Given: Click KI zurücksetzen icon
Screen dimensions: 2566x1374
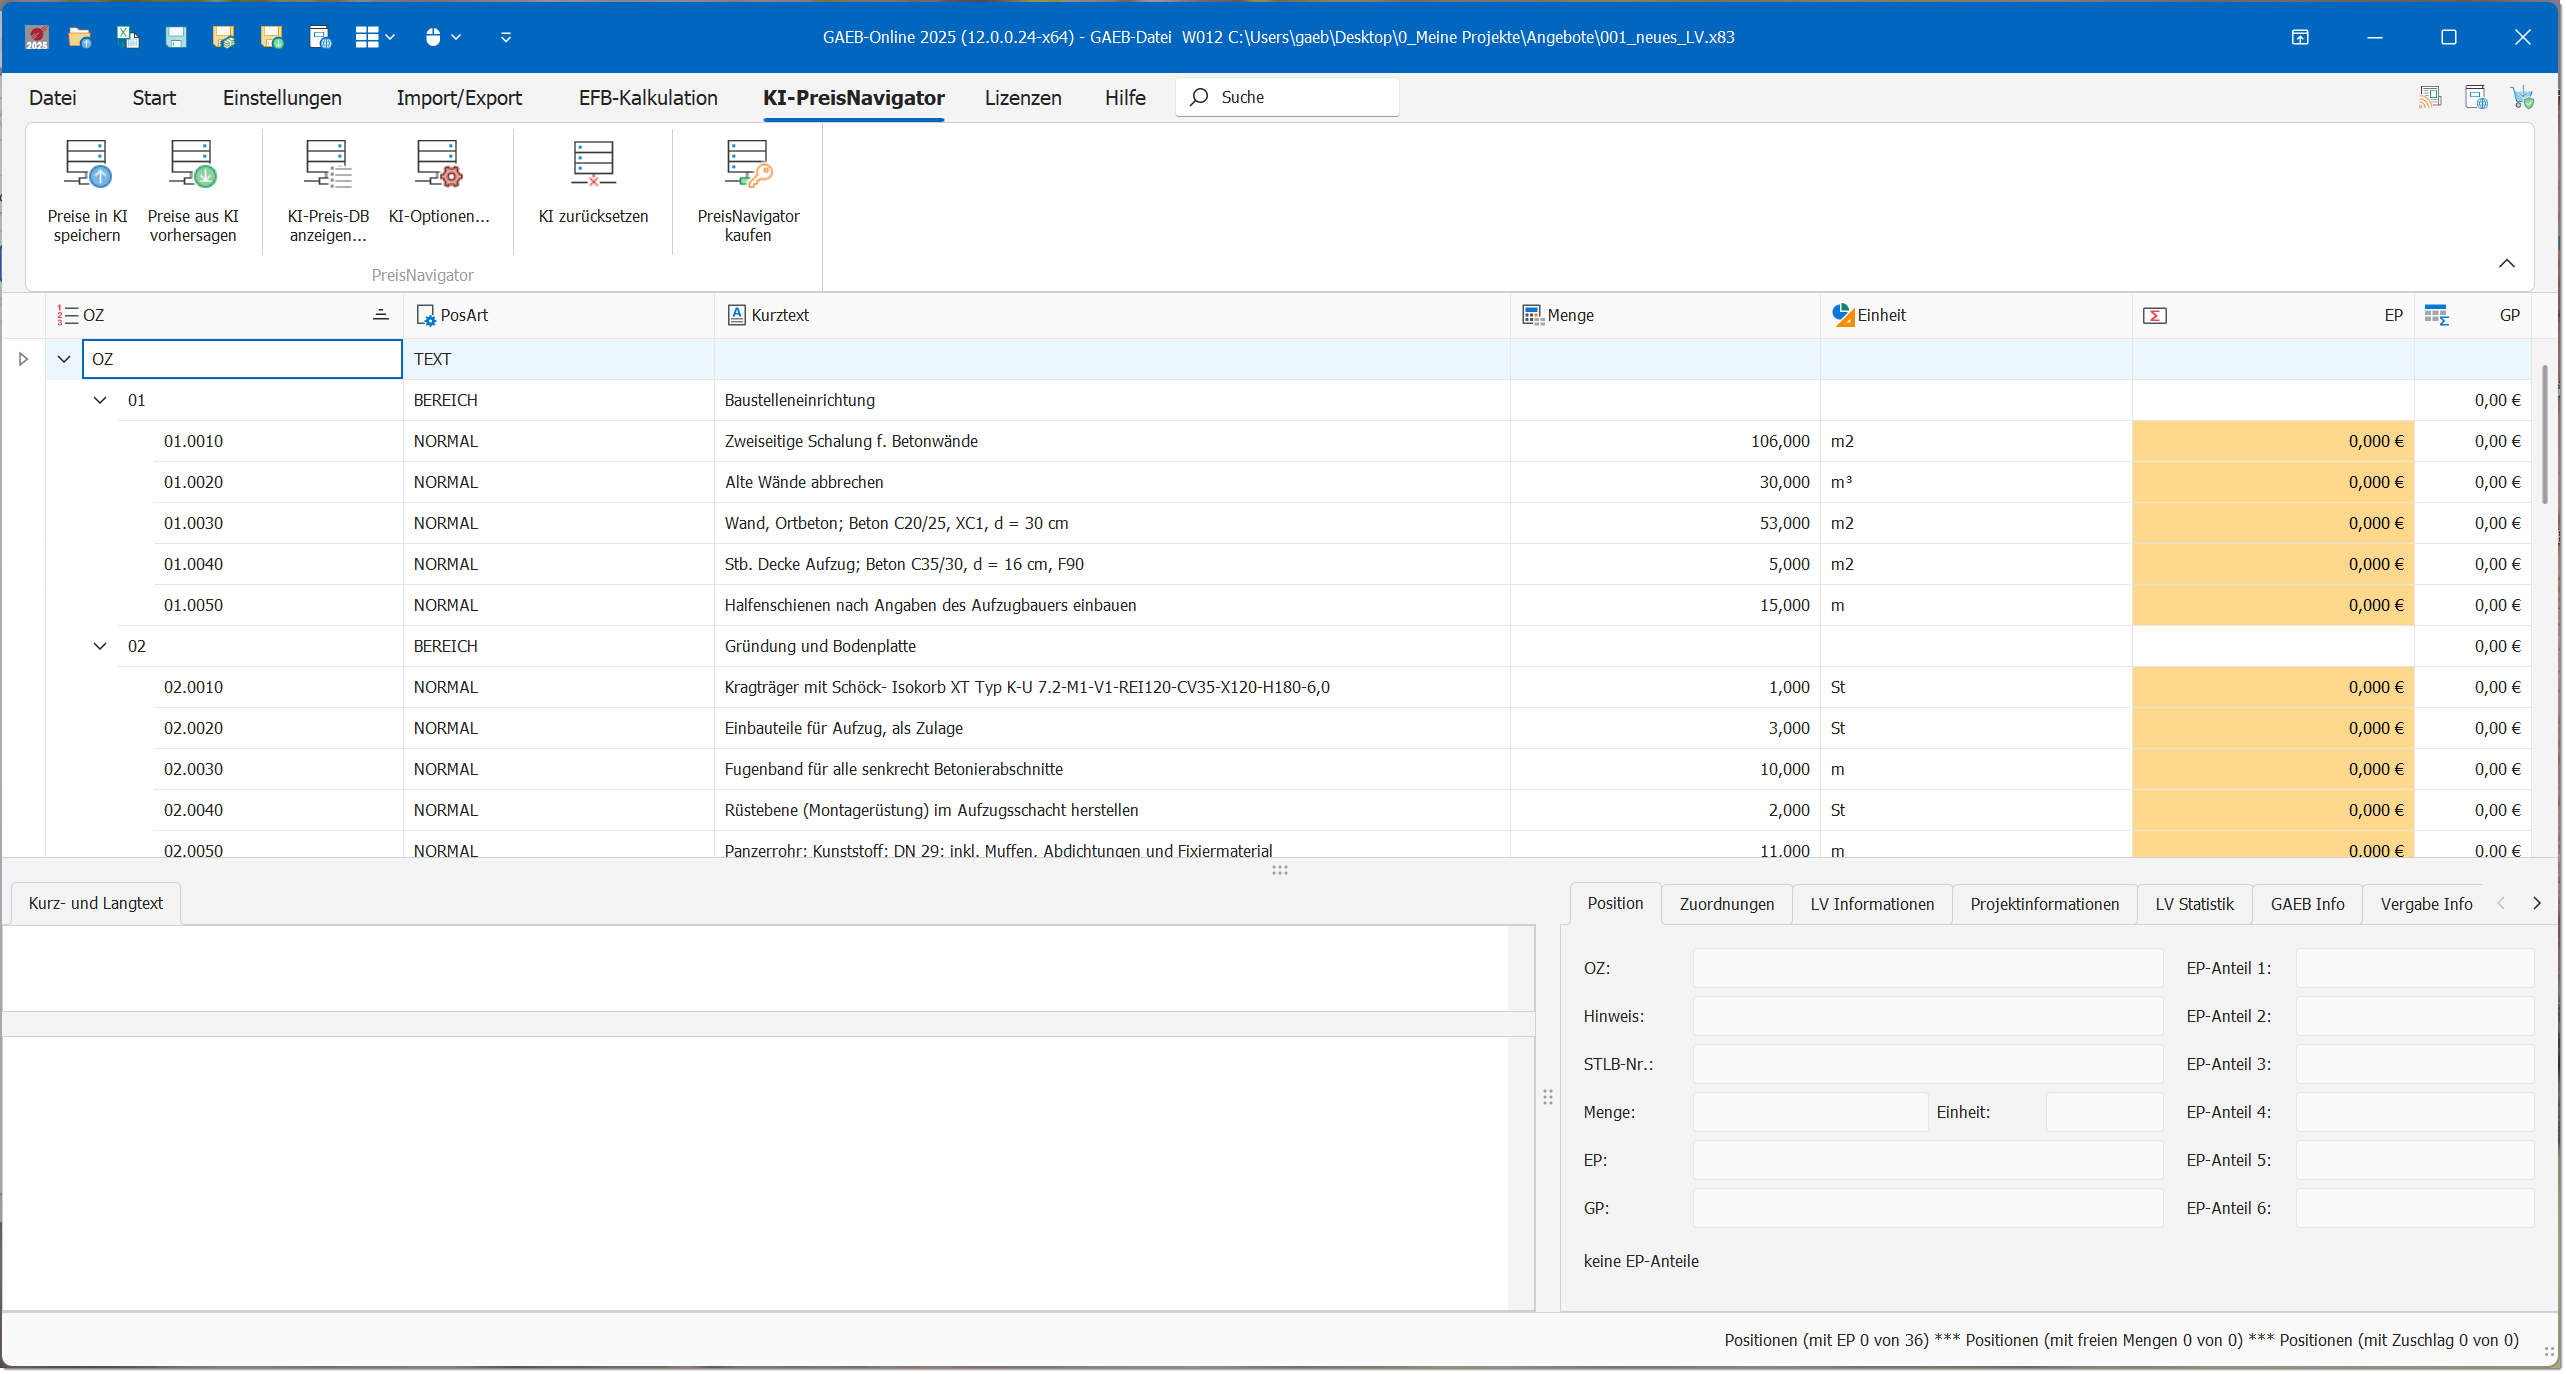Looking at the screenshot, I should click(593, 166).
